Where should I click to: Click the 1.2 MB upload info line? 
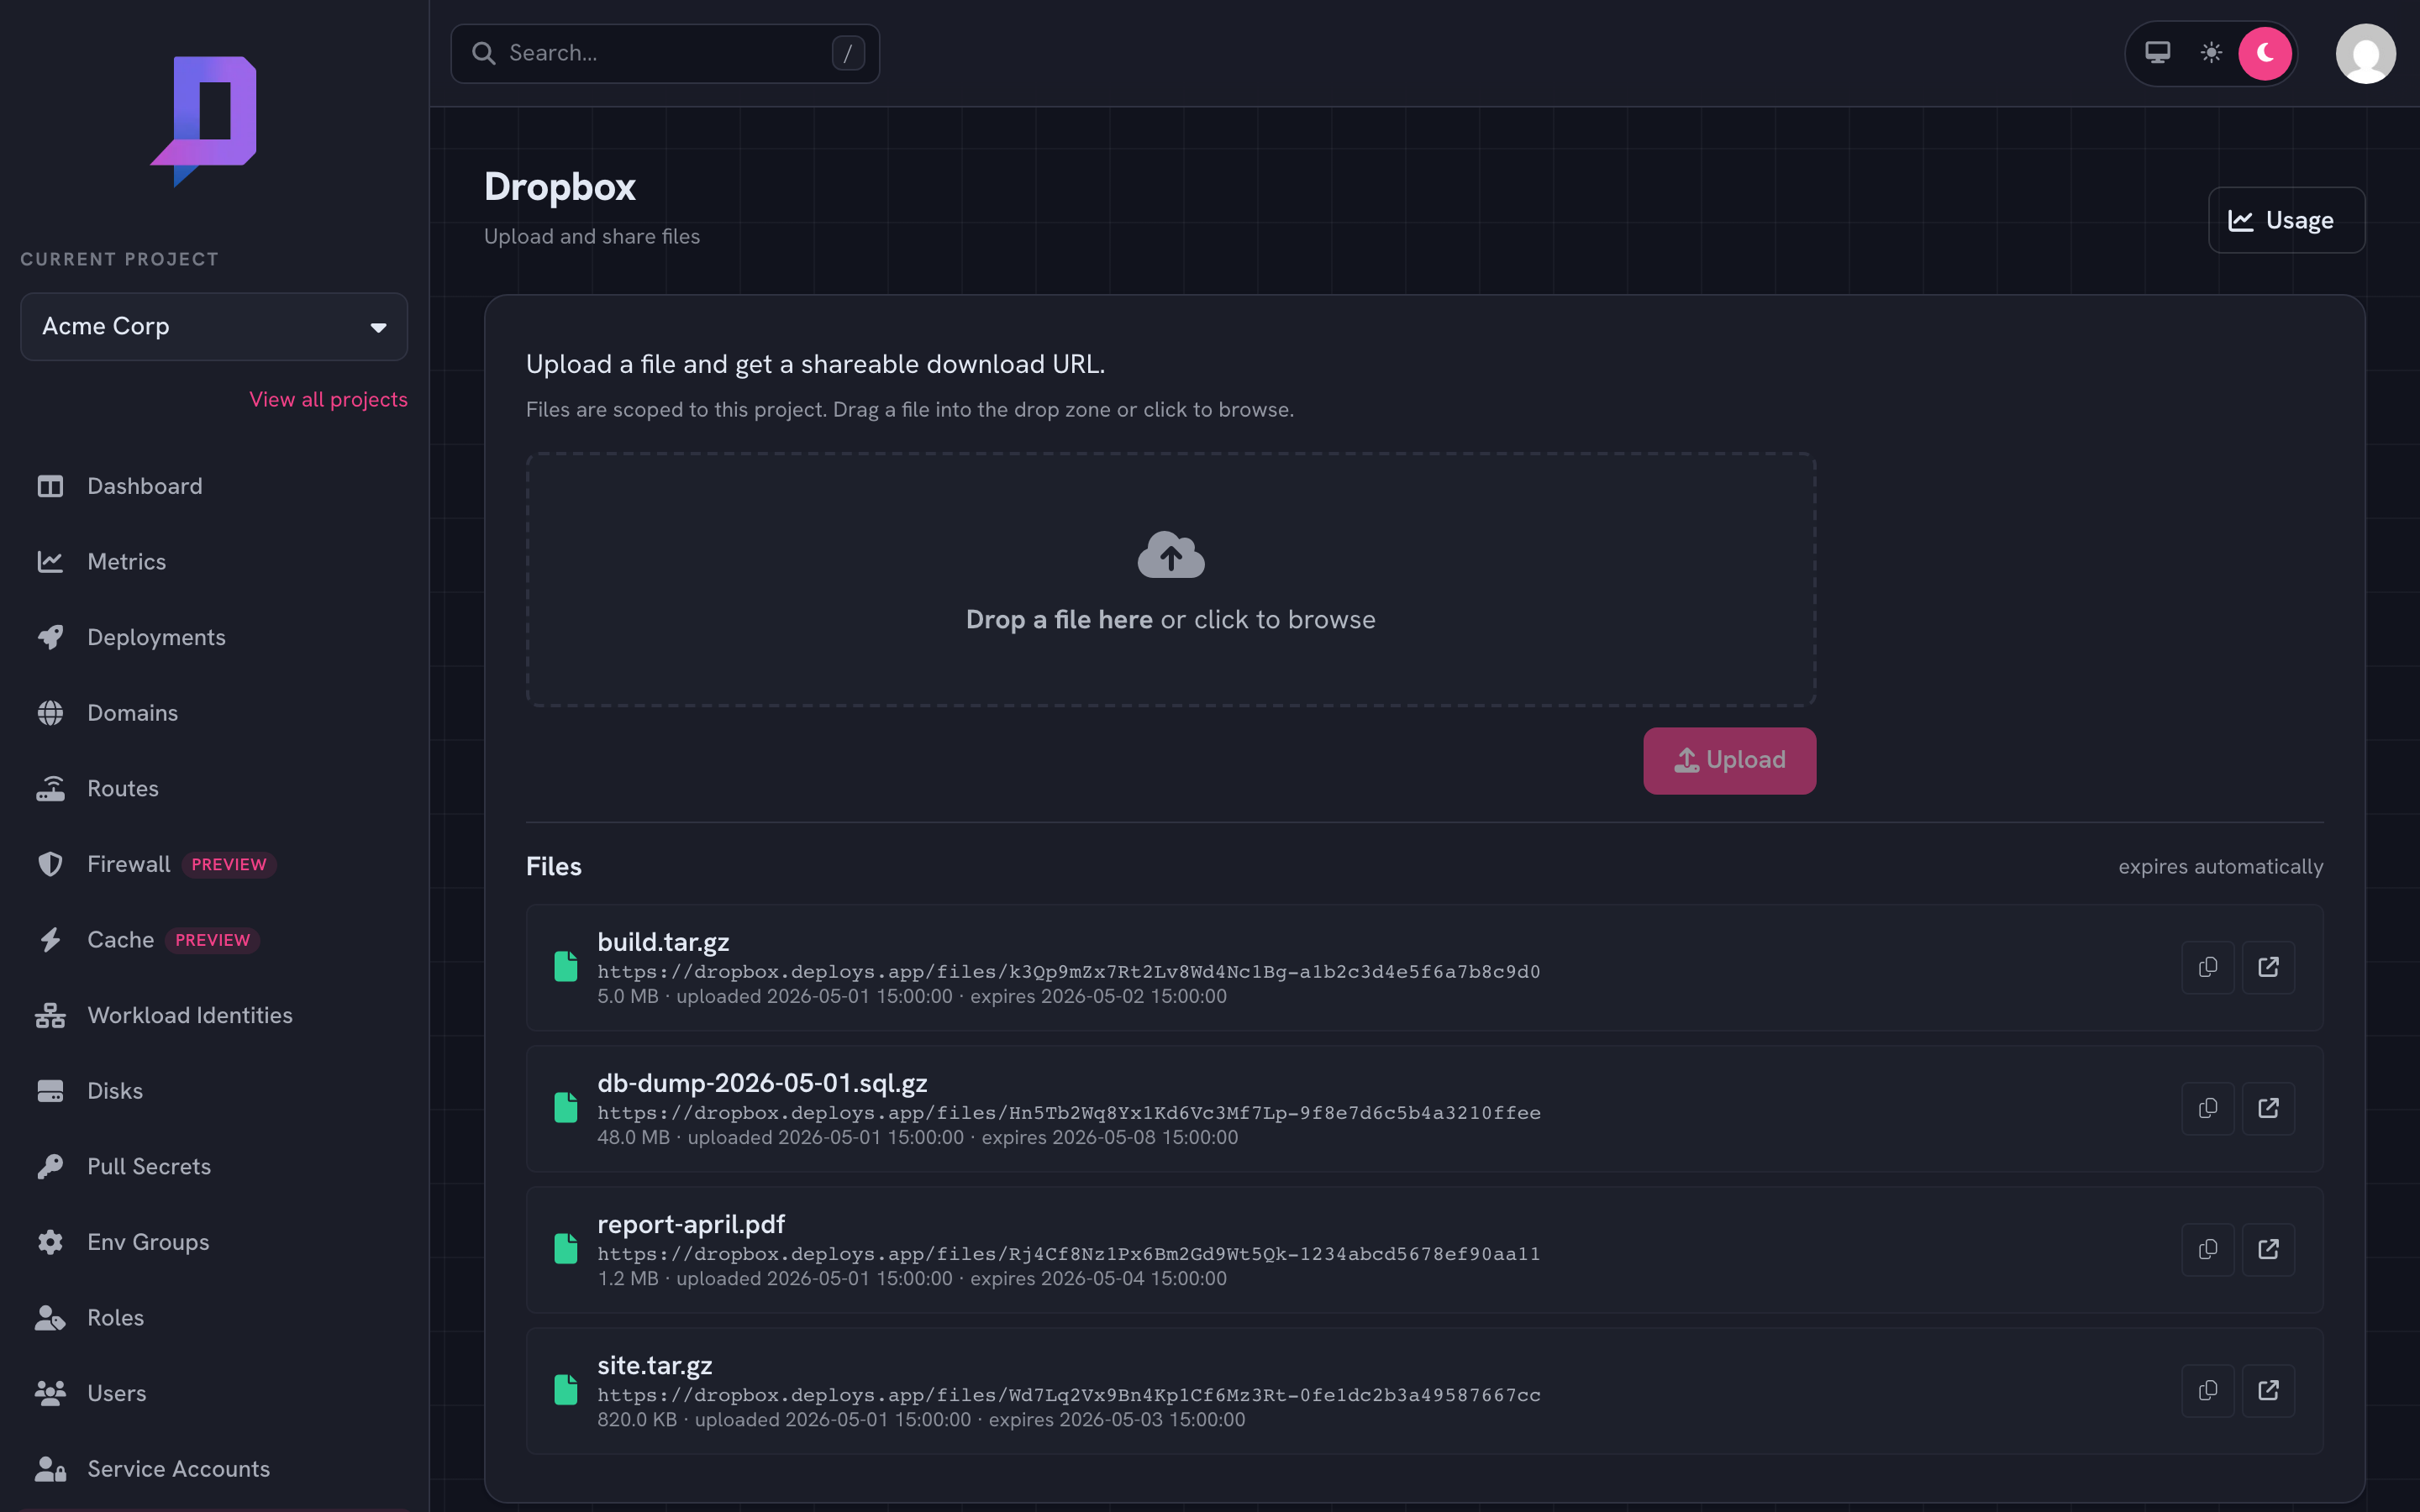coord(912,1278)
